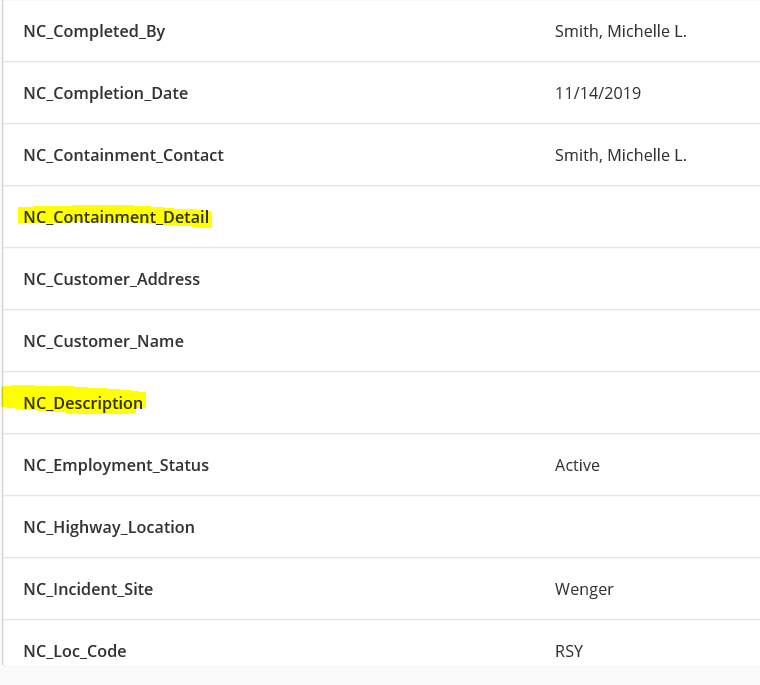Click the empty NC_Description value cell

point(620,403)
